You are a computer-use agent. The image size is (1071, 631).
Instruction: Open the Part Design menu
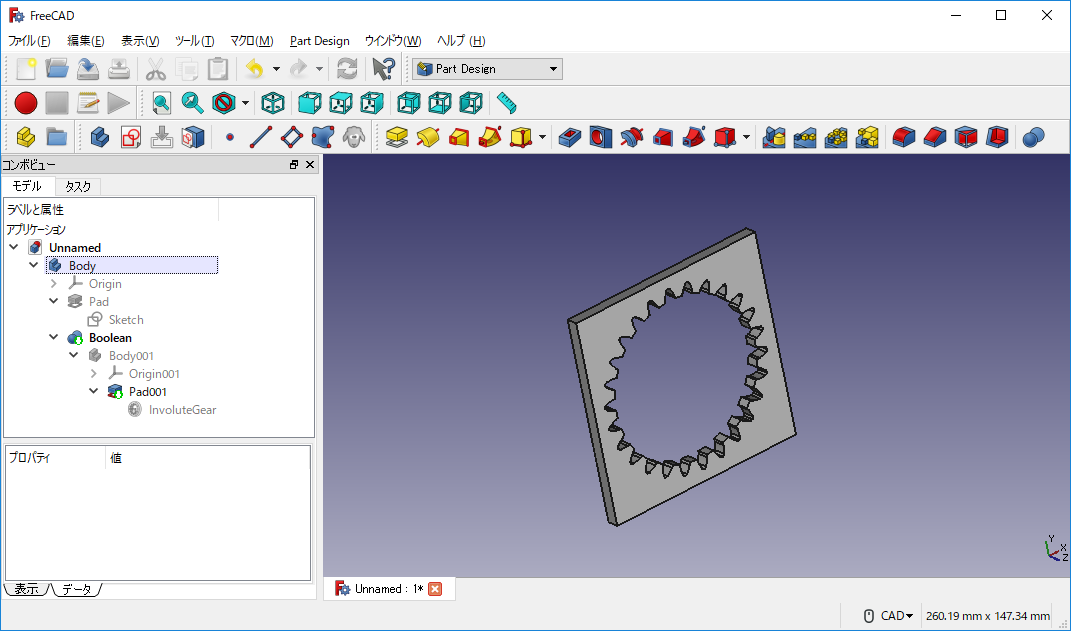[x=320, y=41]
